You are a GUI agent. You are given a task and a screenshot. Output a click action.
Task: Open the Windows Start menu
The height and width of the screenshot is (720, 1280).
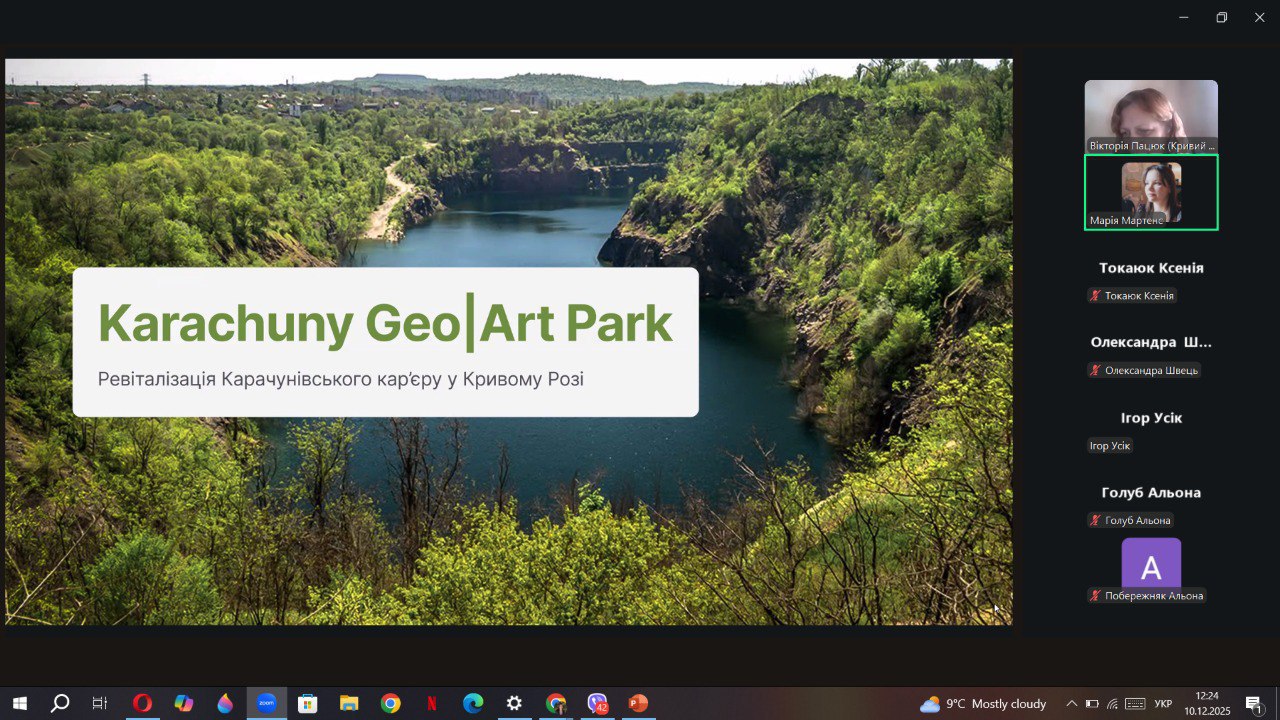(19, 703)
